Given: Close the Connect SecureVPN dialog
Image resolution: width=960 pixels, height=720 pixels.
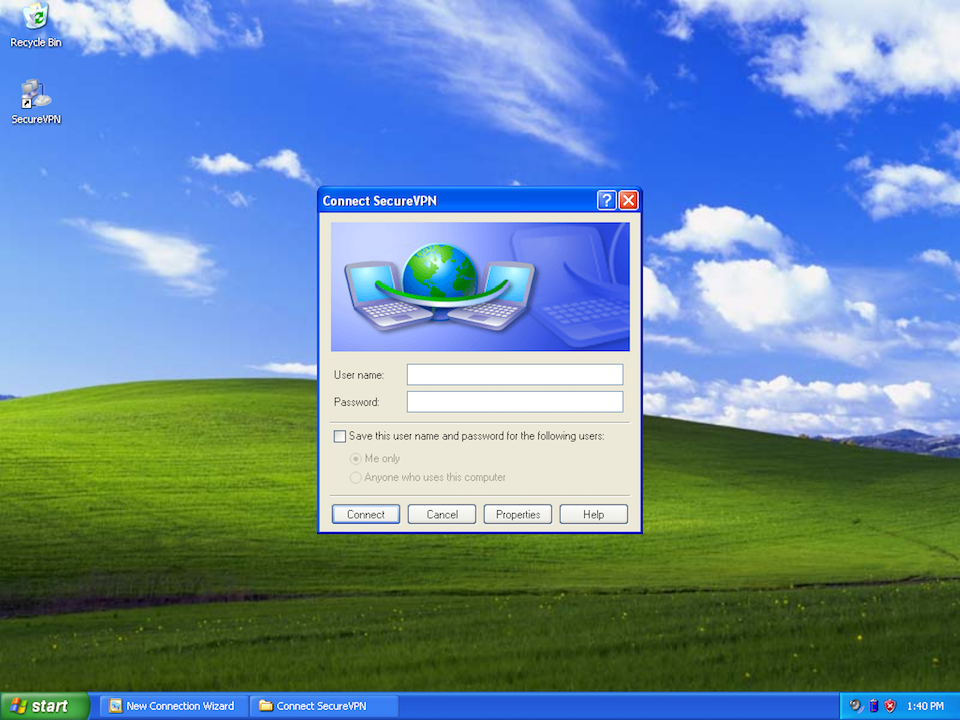Looking at the screenshot, I should [629, 200].
